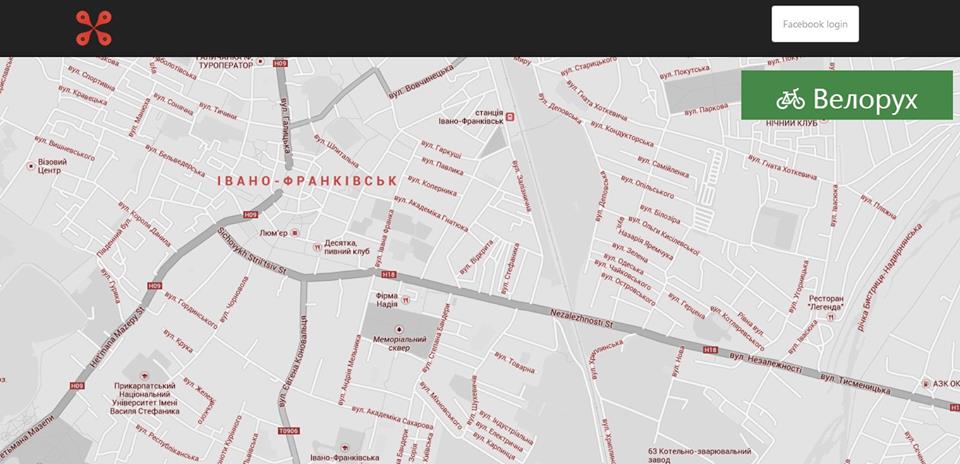
Task: Click the Sichovykh Striltsiv St label
Action: tap(252, 251)
